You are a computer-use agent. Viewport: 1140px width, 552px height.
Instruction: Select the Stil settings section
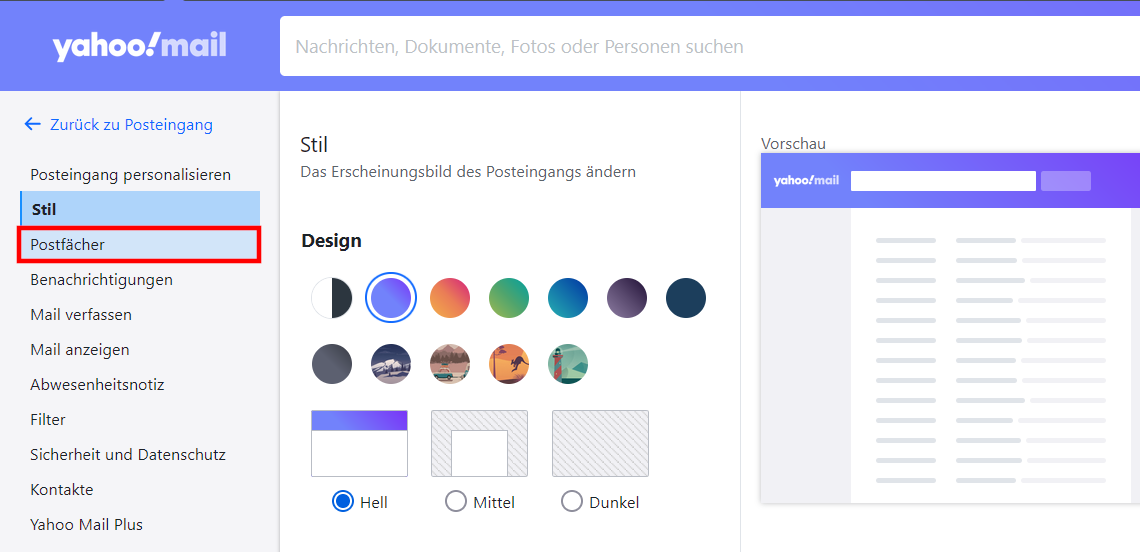coord(140,208)
